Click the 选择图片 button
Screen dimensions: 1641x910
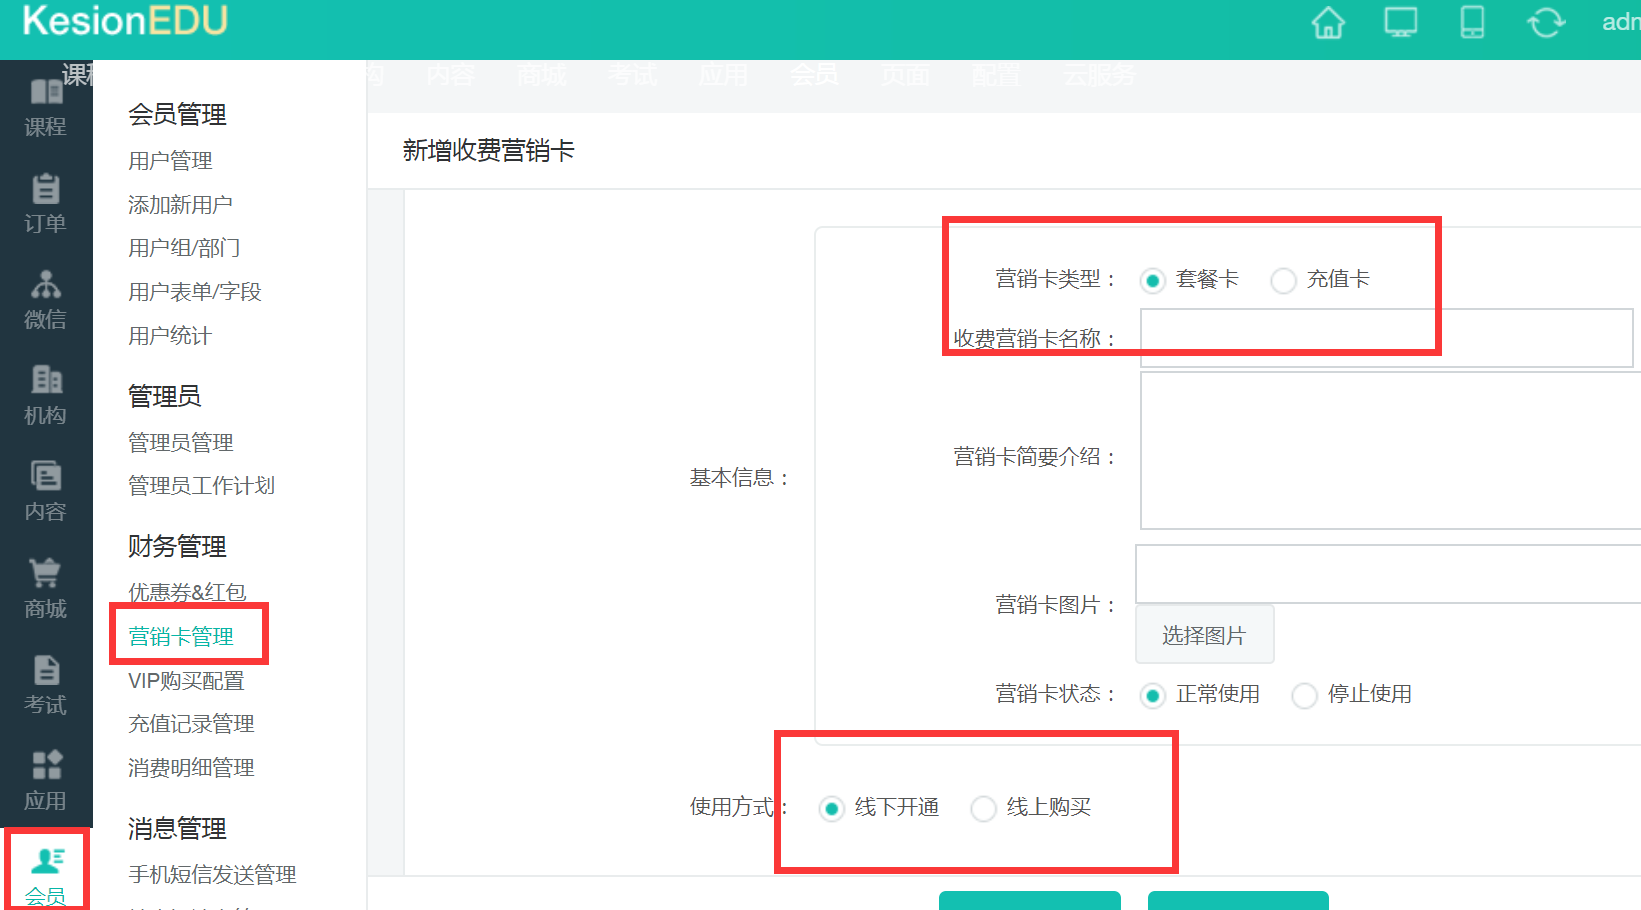pyautogui.click(x=1205, y=635)
